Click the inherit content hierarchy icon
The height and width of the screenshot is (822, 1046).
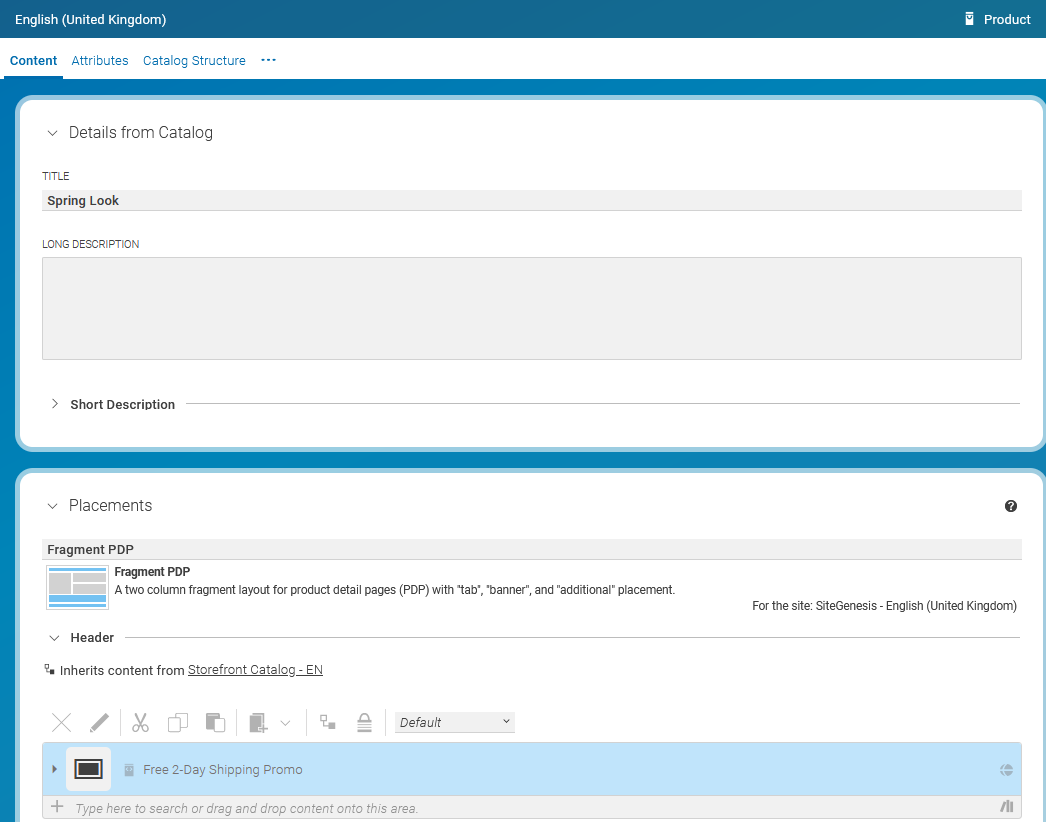point(327,722)
